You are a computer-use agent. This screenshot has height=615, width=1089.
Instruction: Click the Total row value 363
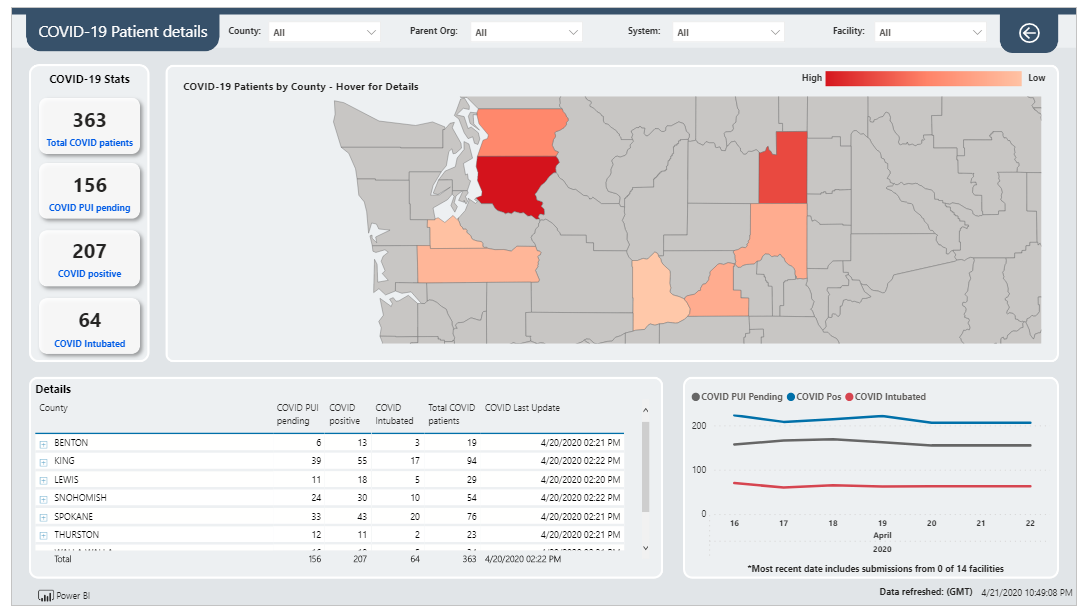[x=469, y=559]
